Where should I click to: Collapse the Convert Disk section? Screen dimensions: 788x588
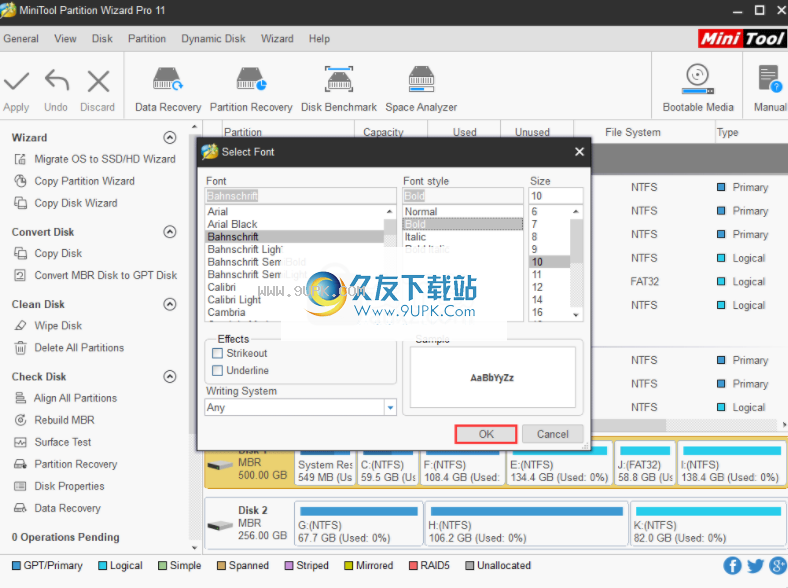[x=170, y=232]
